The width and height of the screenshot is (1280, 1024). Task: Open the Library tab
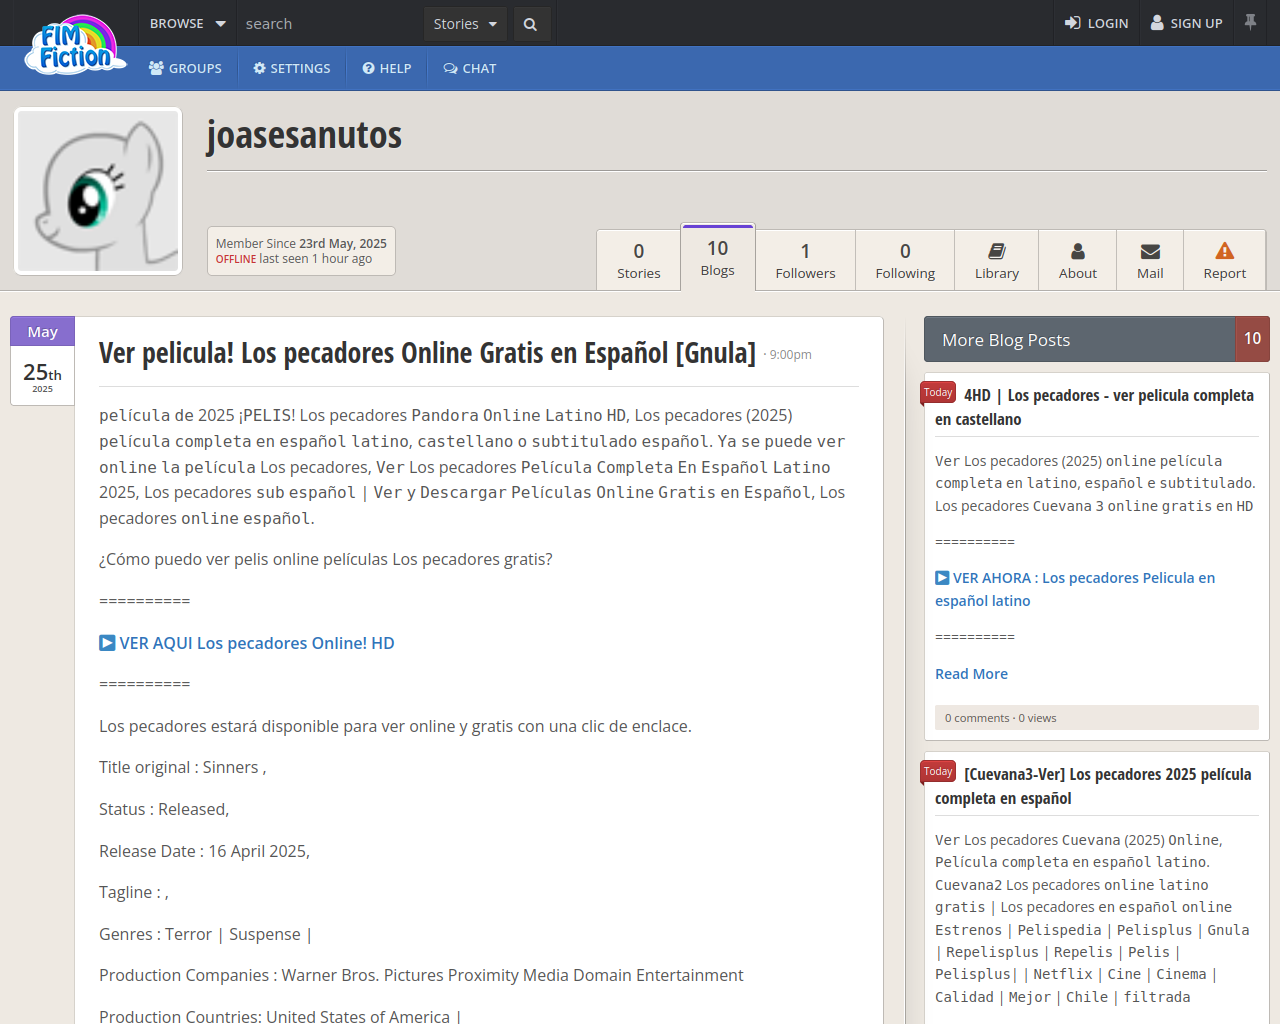pyautogui.click(x=997, y=260)
